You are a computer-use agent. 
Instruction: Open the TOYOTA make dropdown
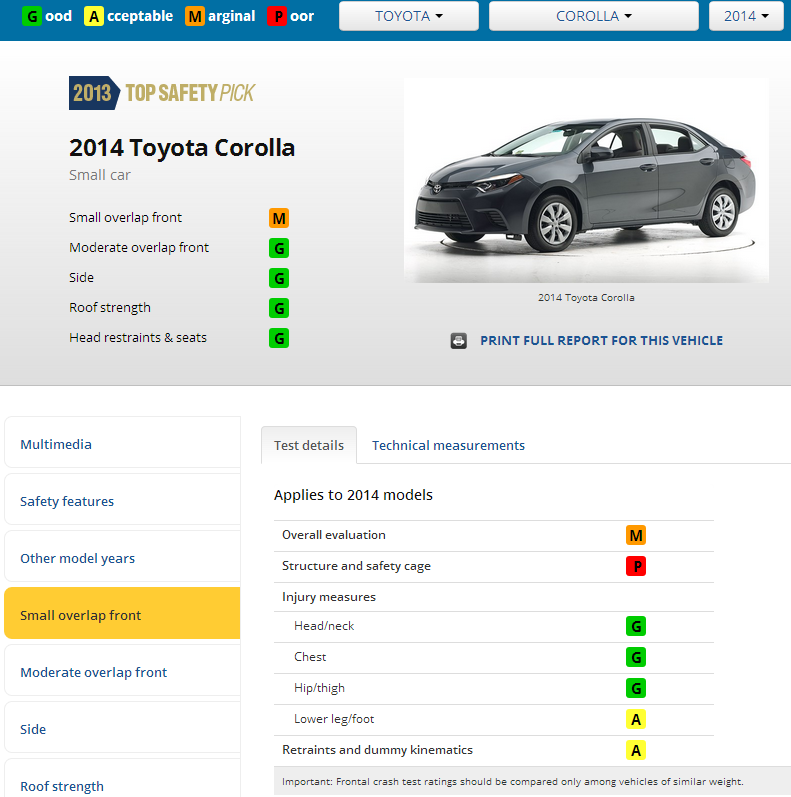408,16
